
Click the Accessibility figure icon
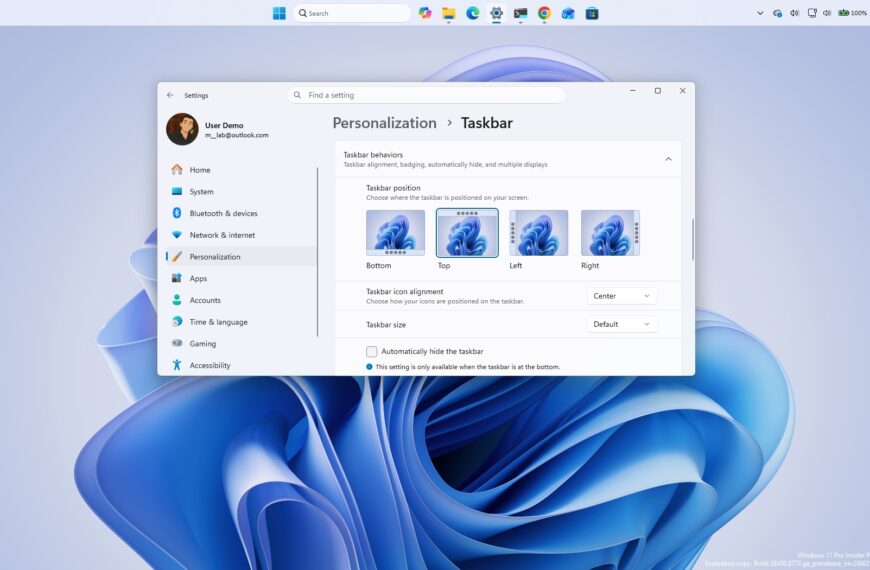[177, 365]
